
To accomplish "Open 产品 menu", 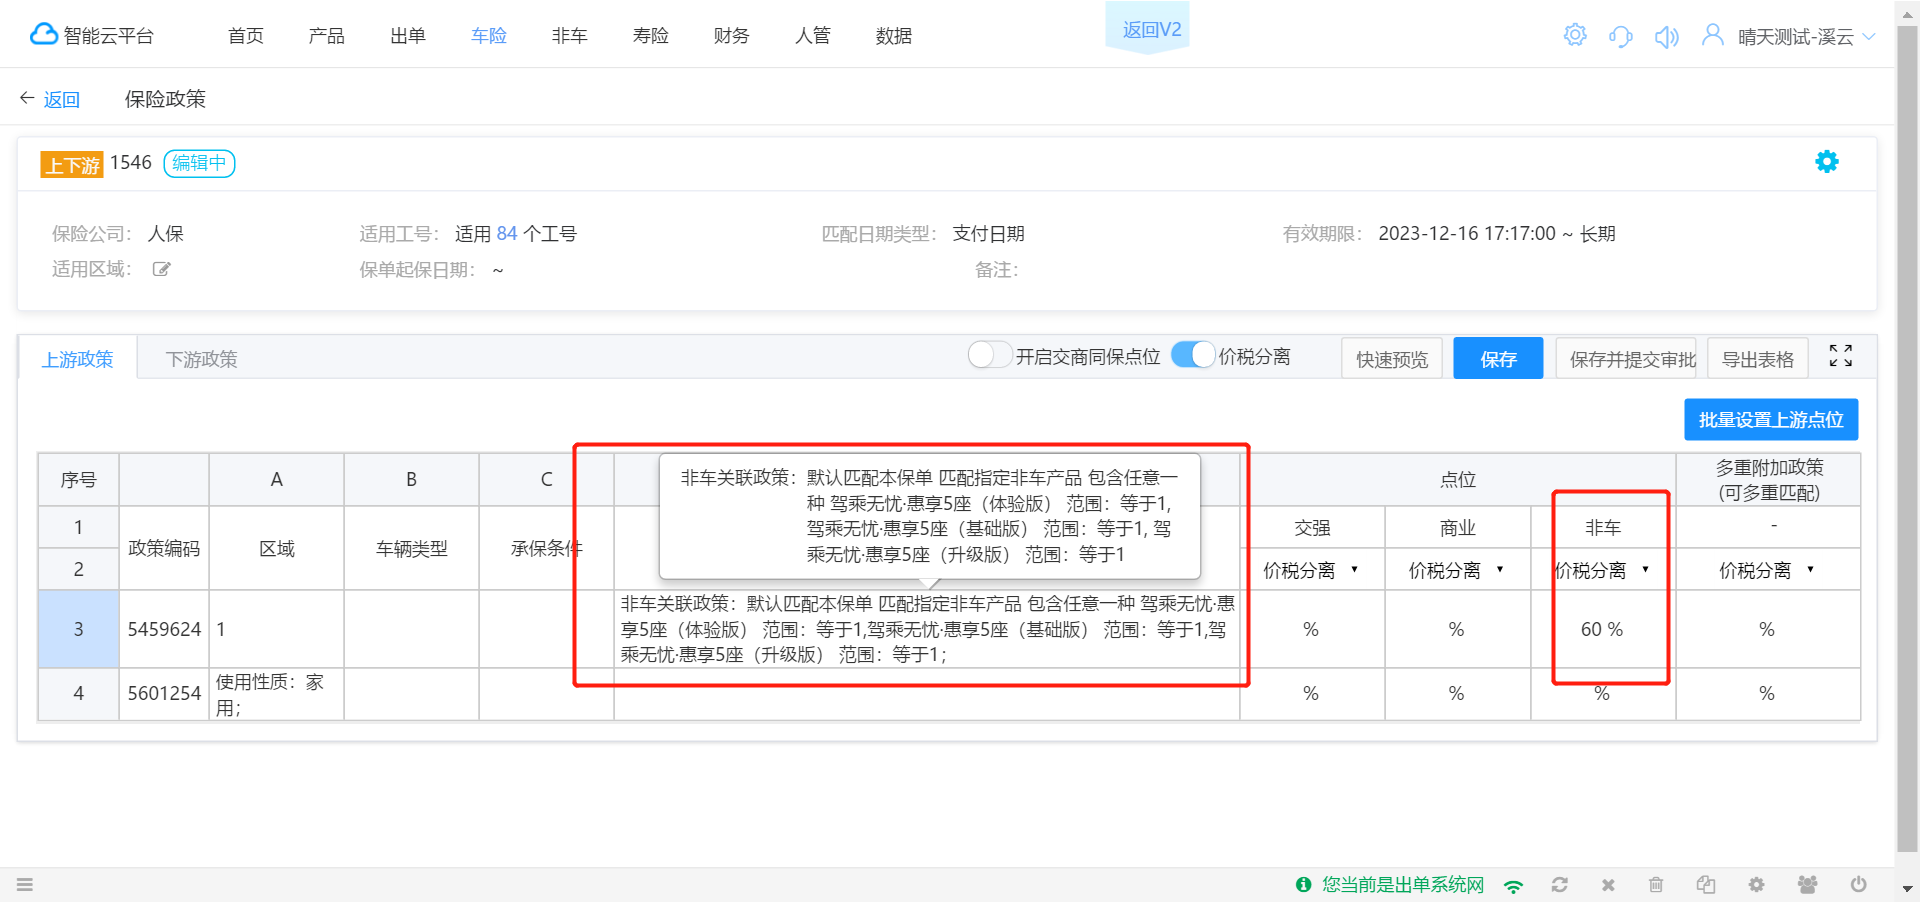I will [x=327, y=36].
